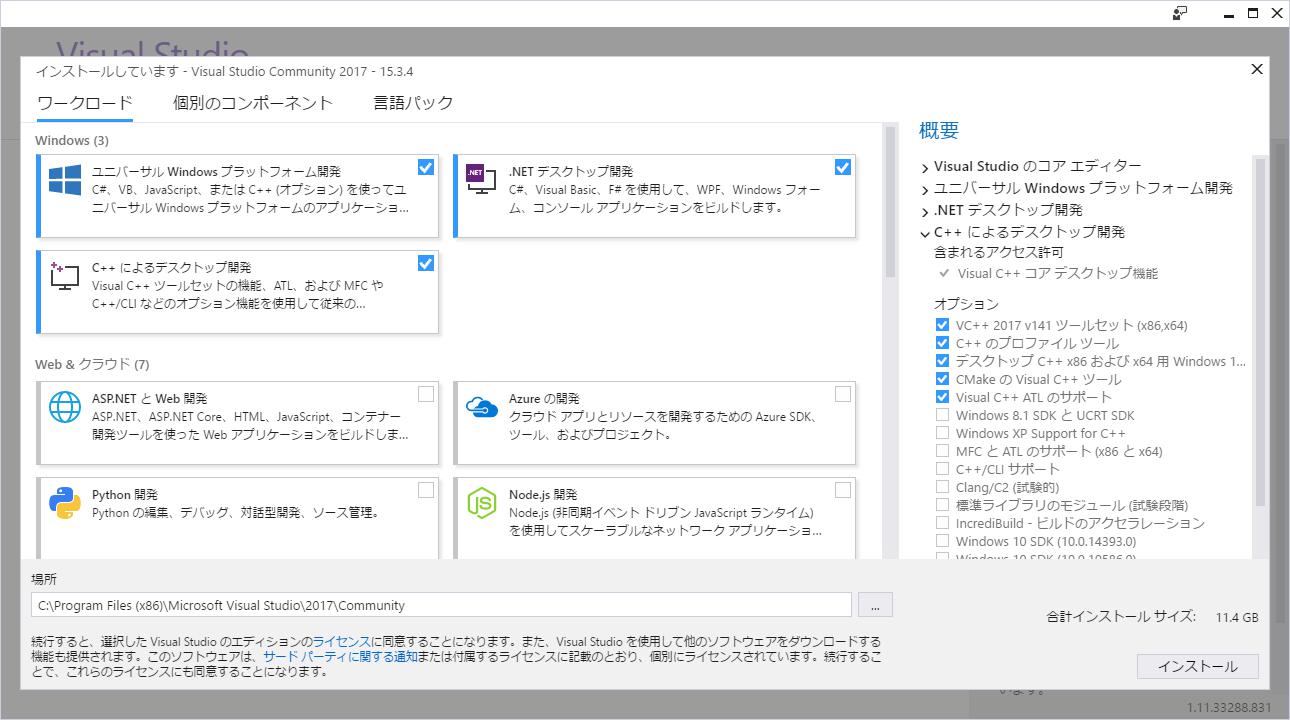Click the オプション label in summary
Image resolution: width=1290 pixels, height=720 pixels.
966,303
